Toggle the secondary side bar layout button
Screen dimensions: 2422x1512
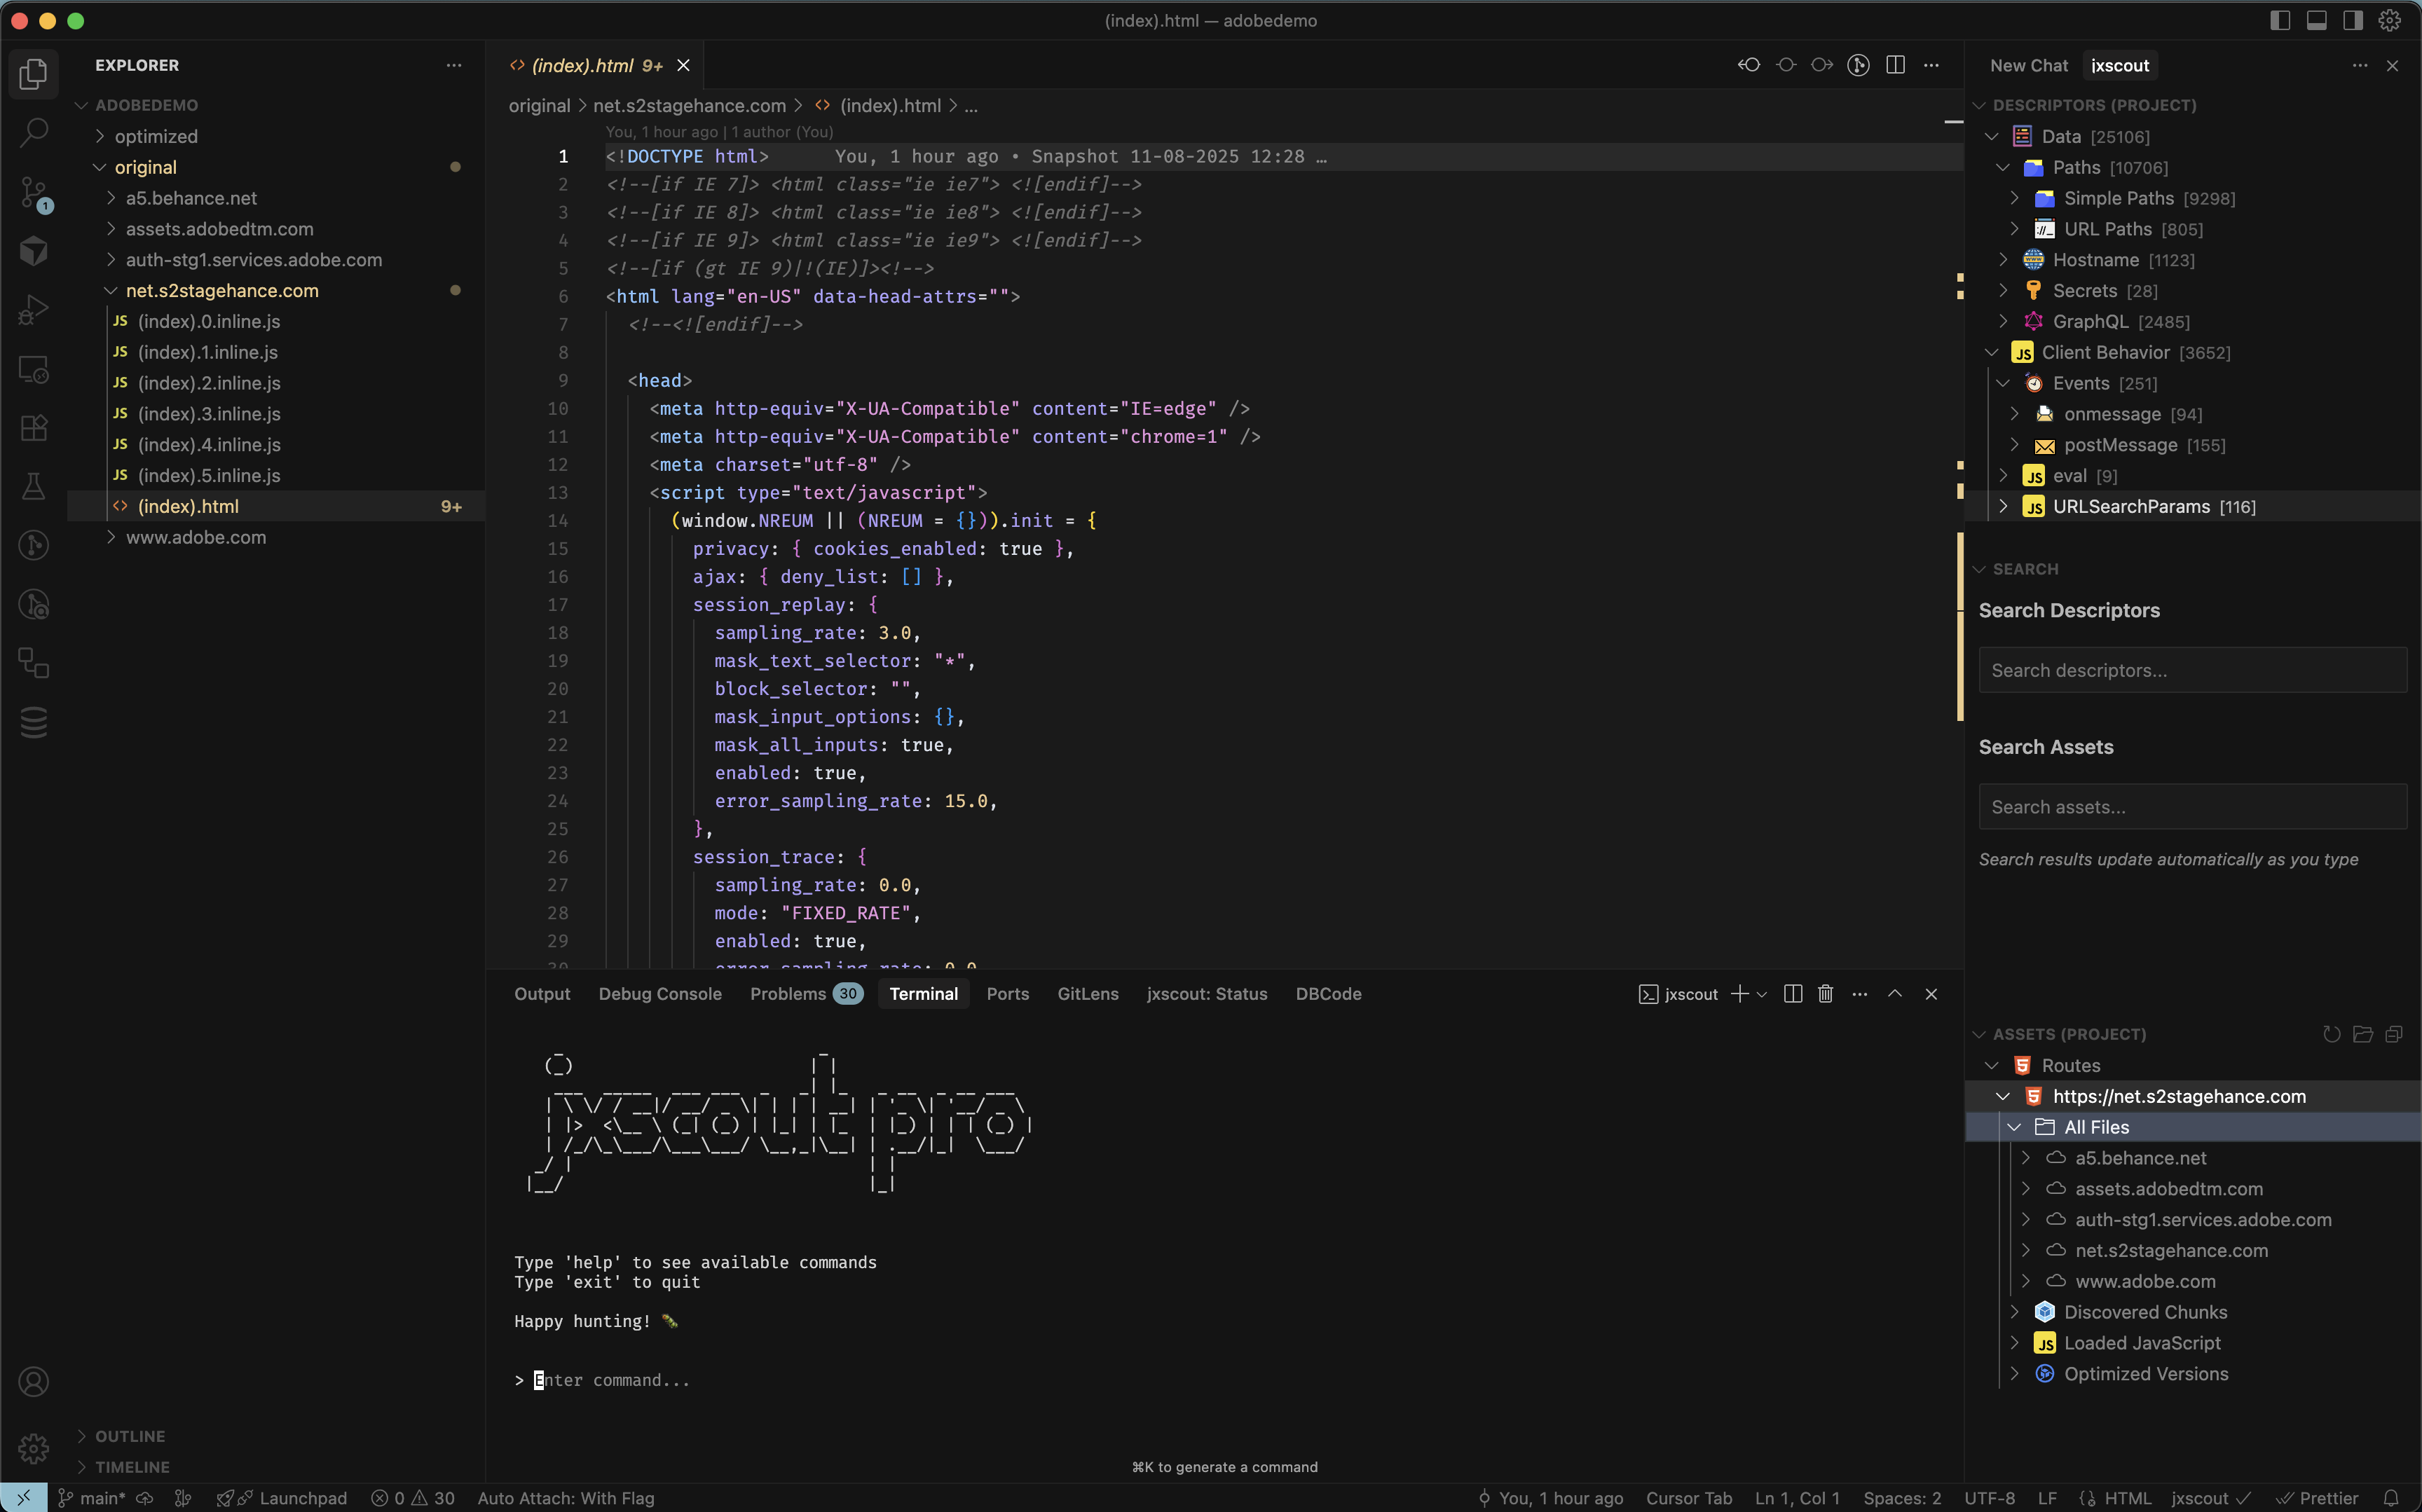click(2353, 20)
